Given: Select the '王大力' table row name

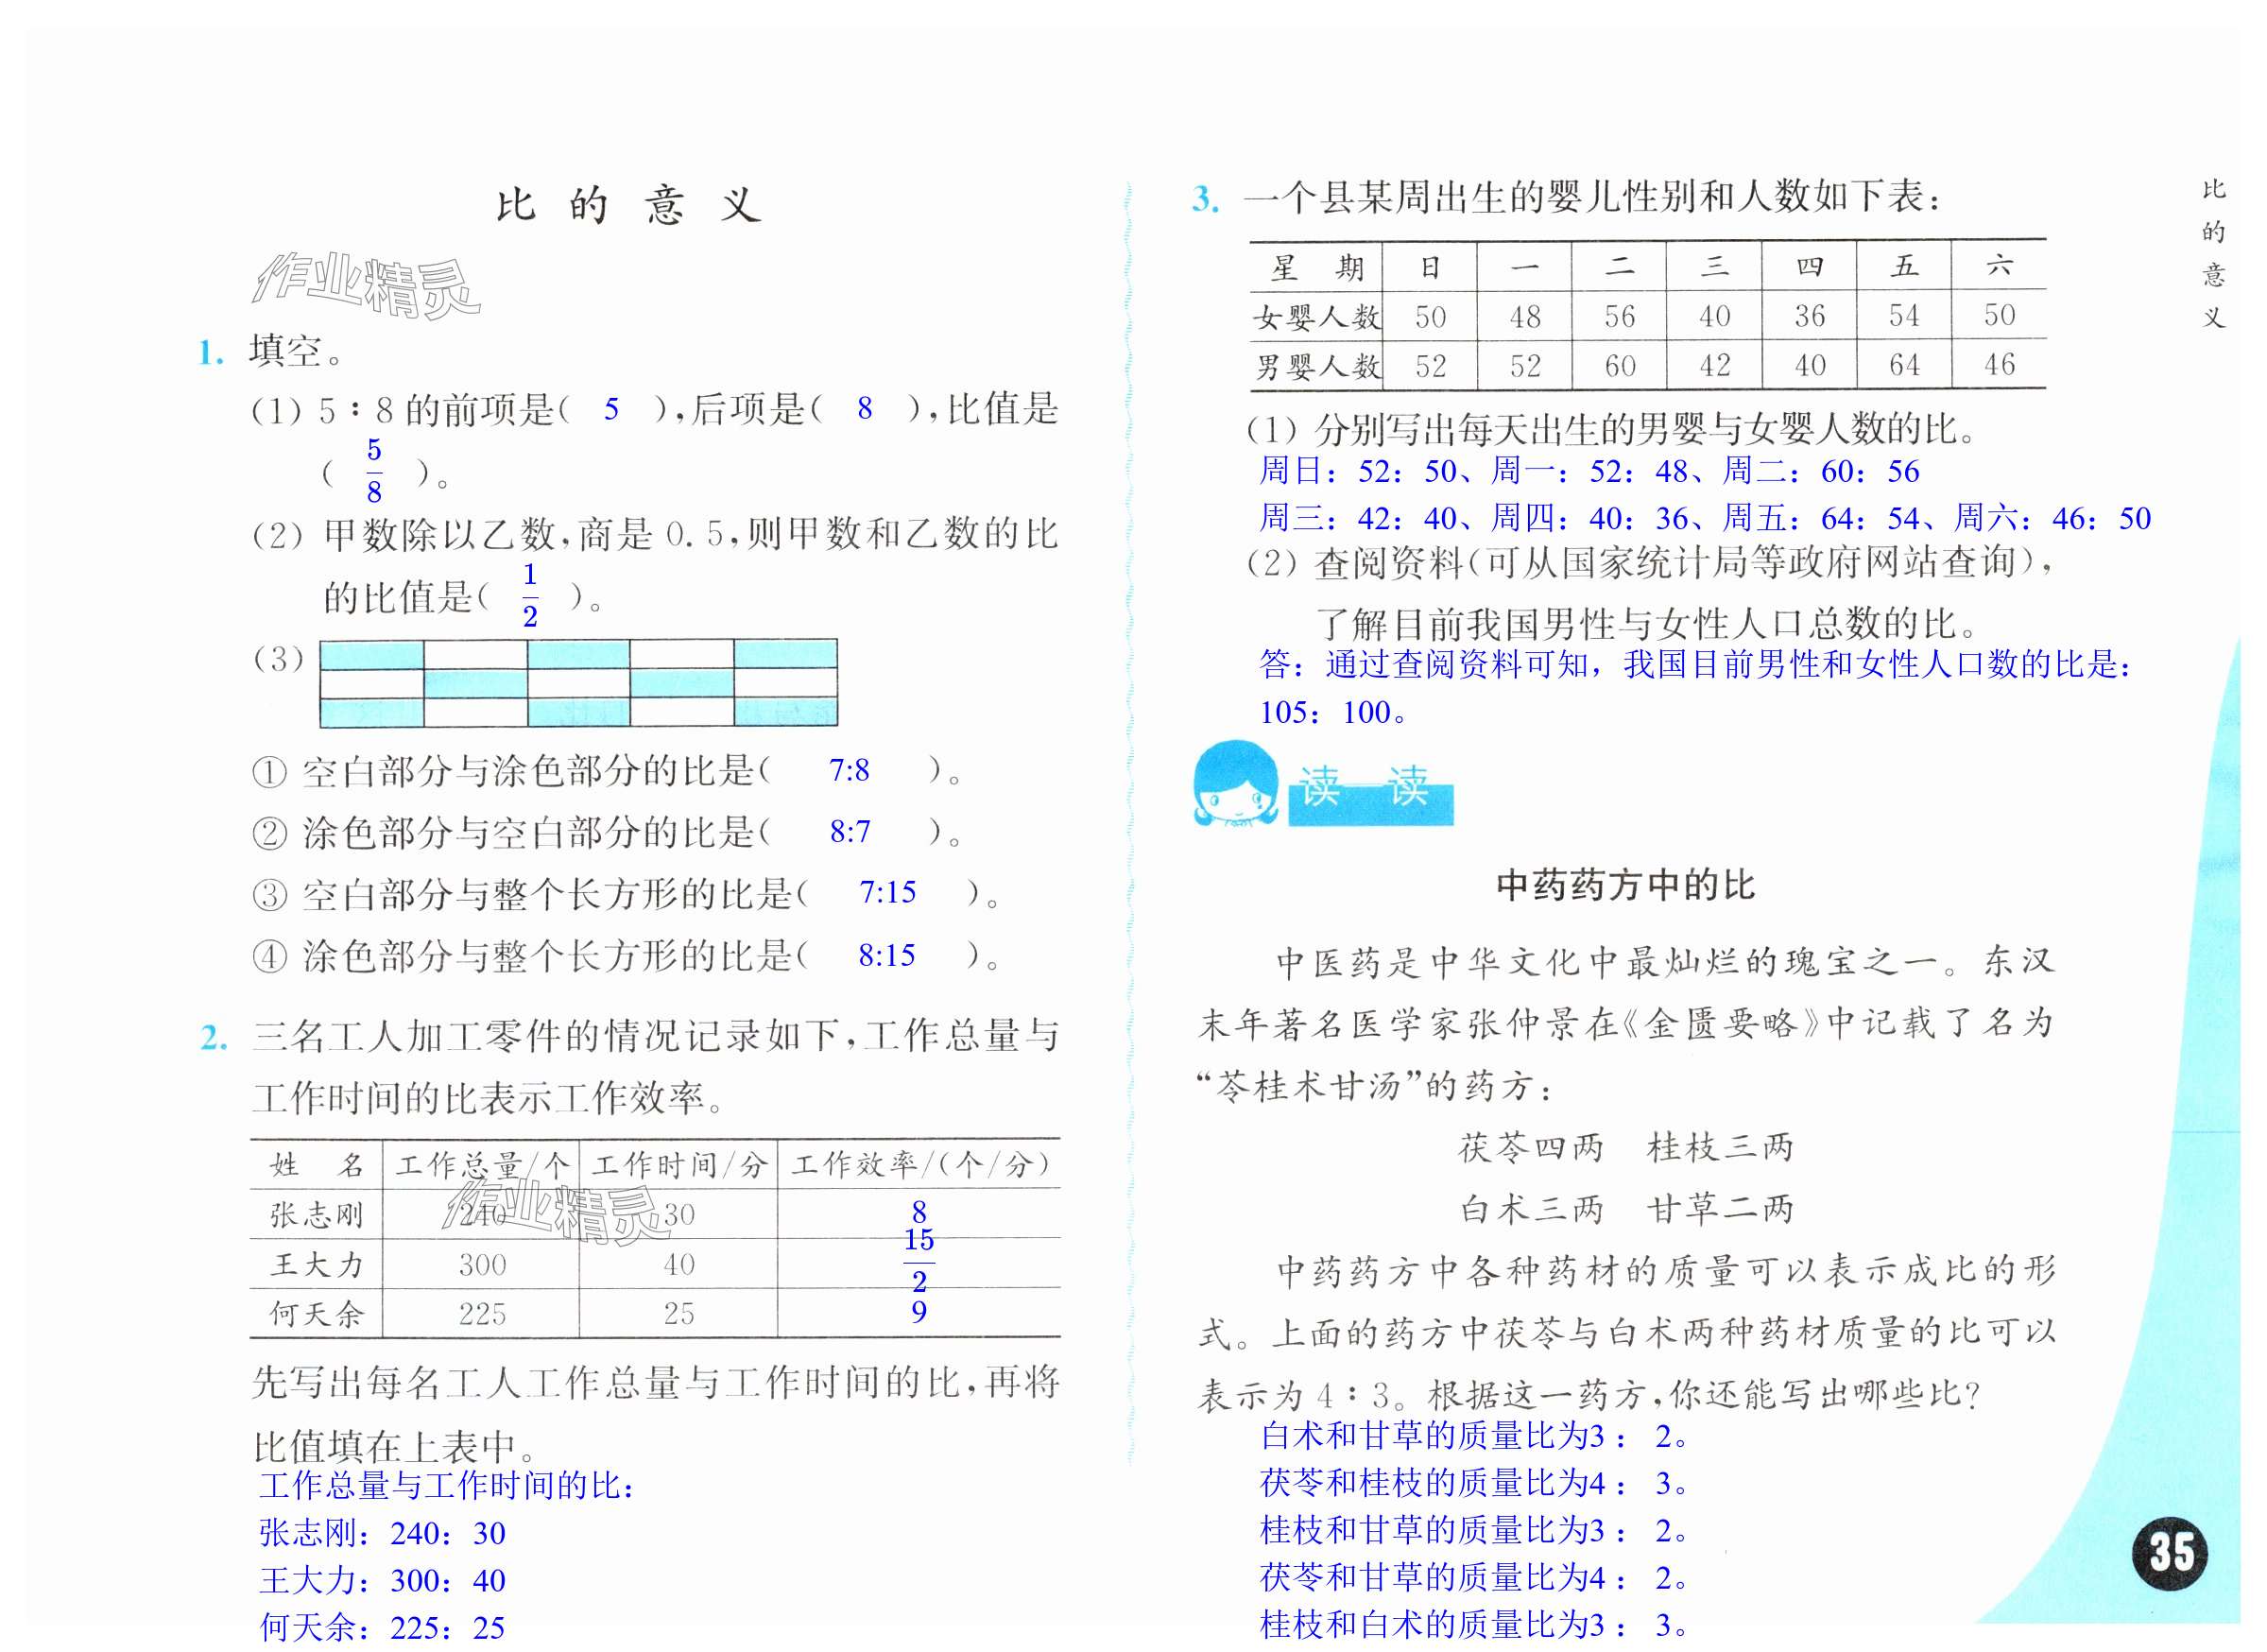Looking at the screenshot, I should [316, 1265].
